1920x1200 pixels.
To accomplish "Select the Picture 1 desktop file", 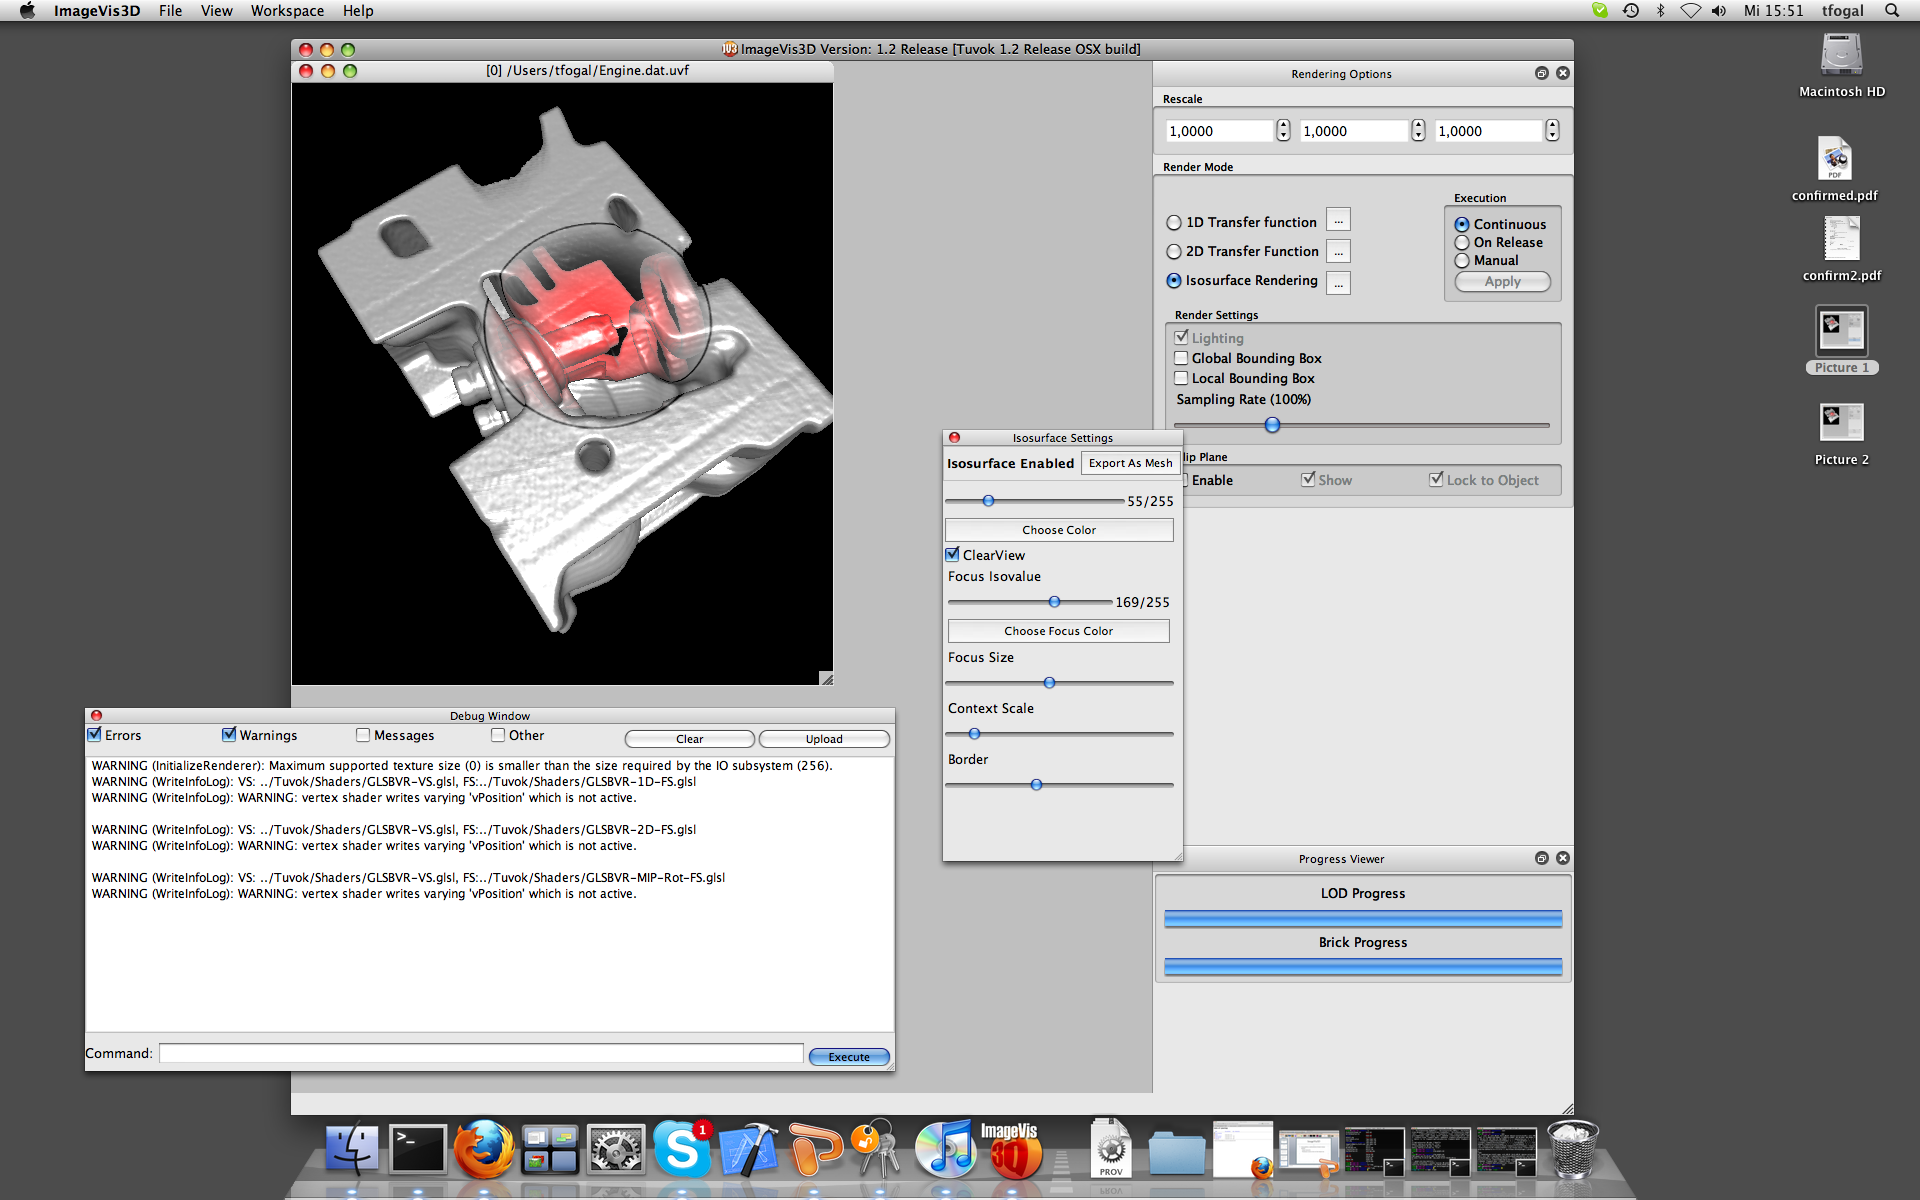I will (x=1841, y=340).
